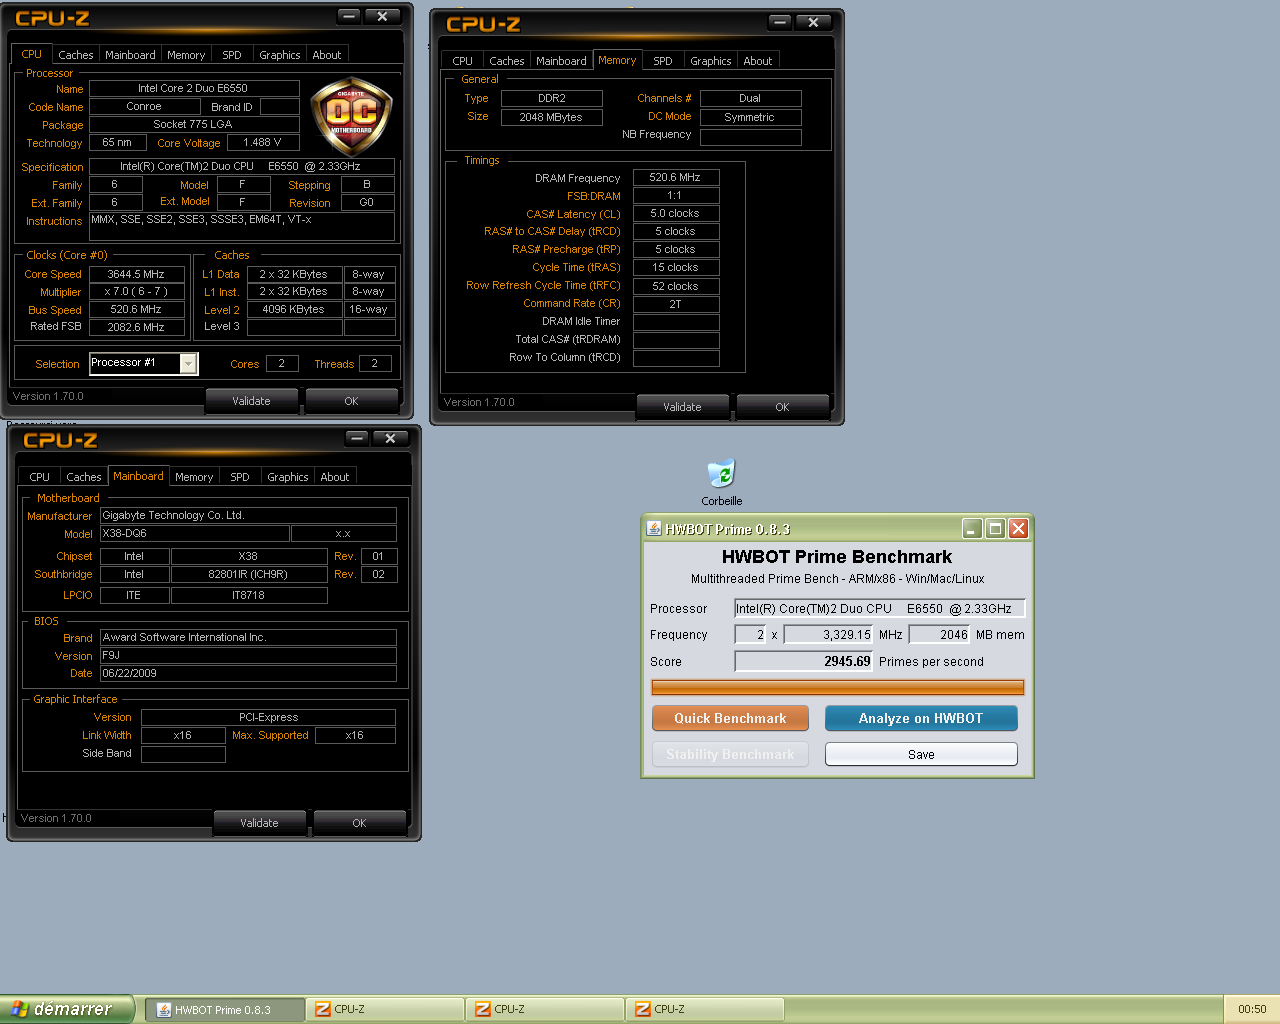Minimize the CPU-Z Memory window
The height and width of the screenshot is (1024, 1280).
781,22
